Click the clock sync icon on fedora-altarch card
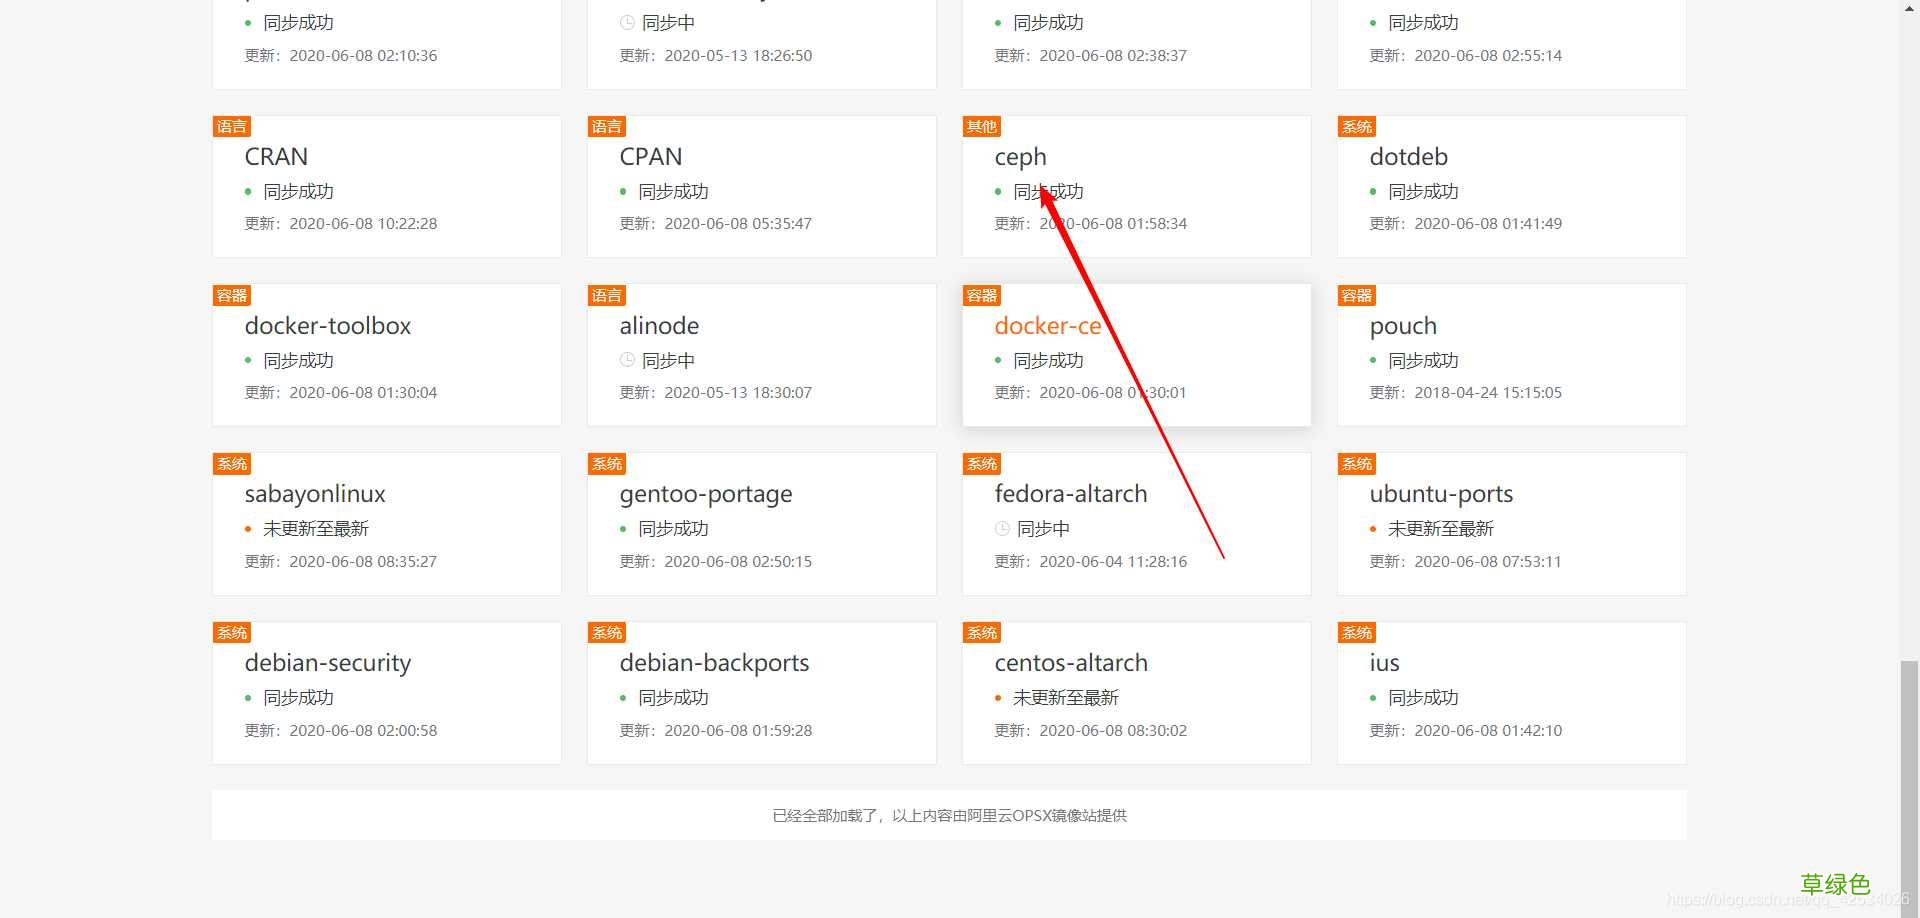Image resolution: width=1920 pixels, height=918 pixels. point(1002,528)
